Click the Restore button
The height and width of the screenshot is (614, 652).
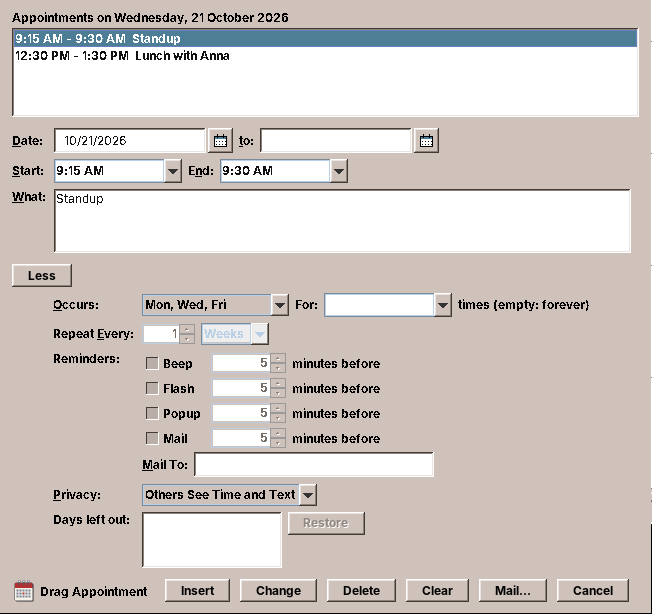coord(326,523)
